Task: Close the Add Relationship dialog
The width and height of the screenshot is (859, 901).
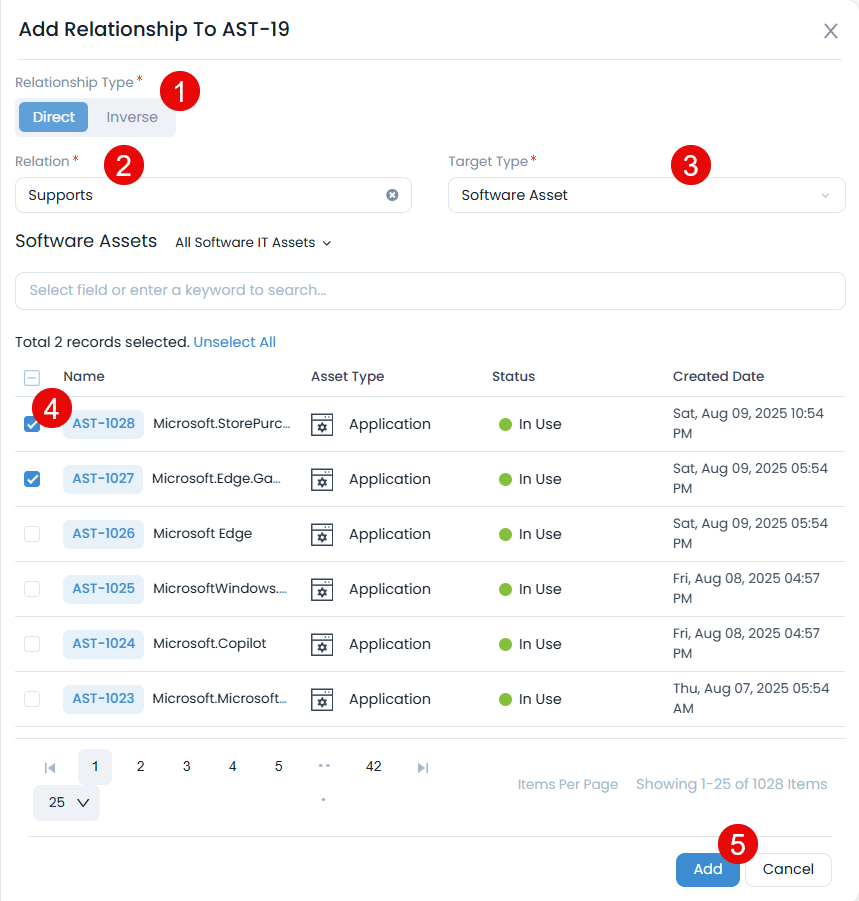Action: click(x=830, y=31)
